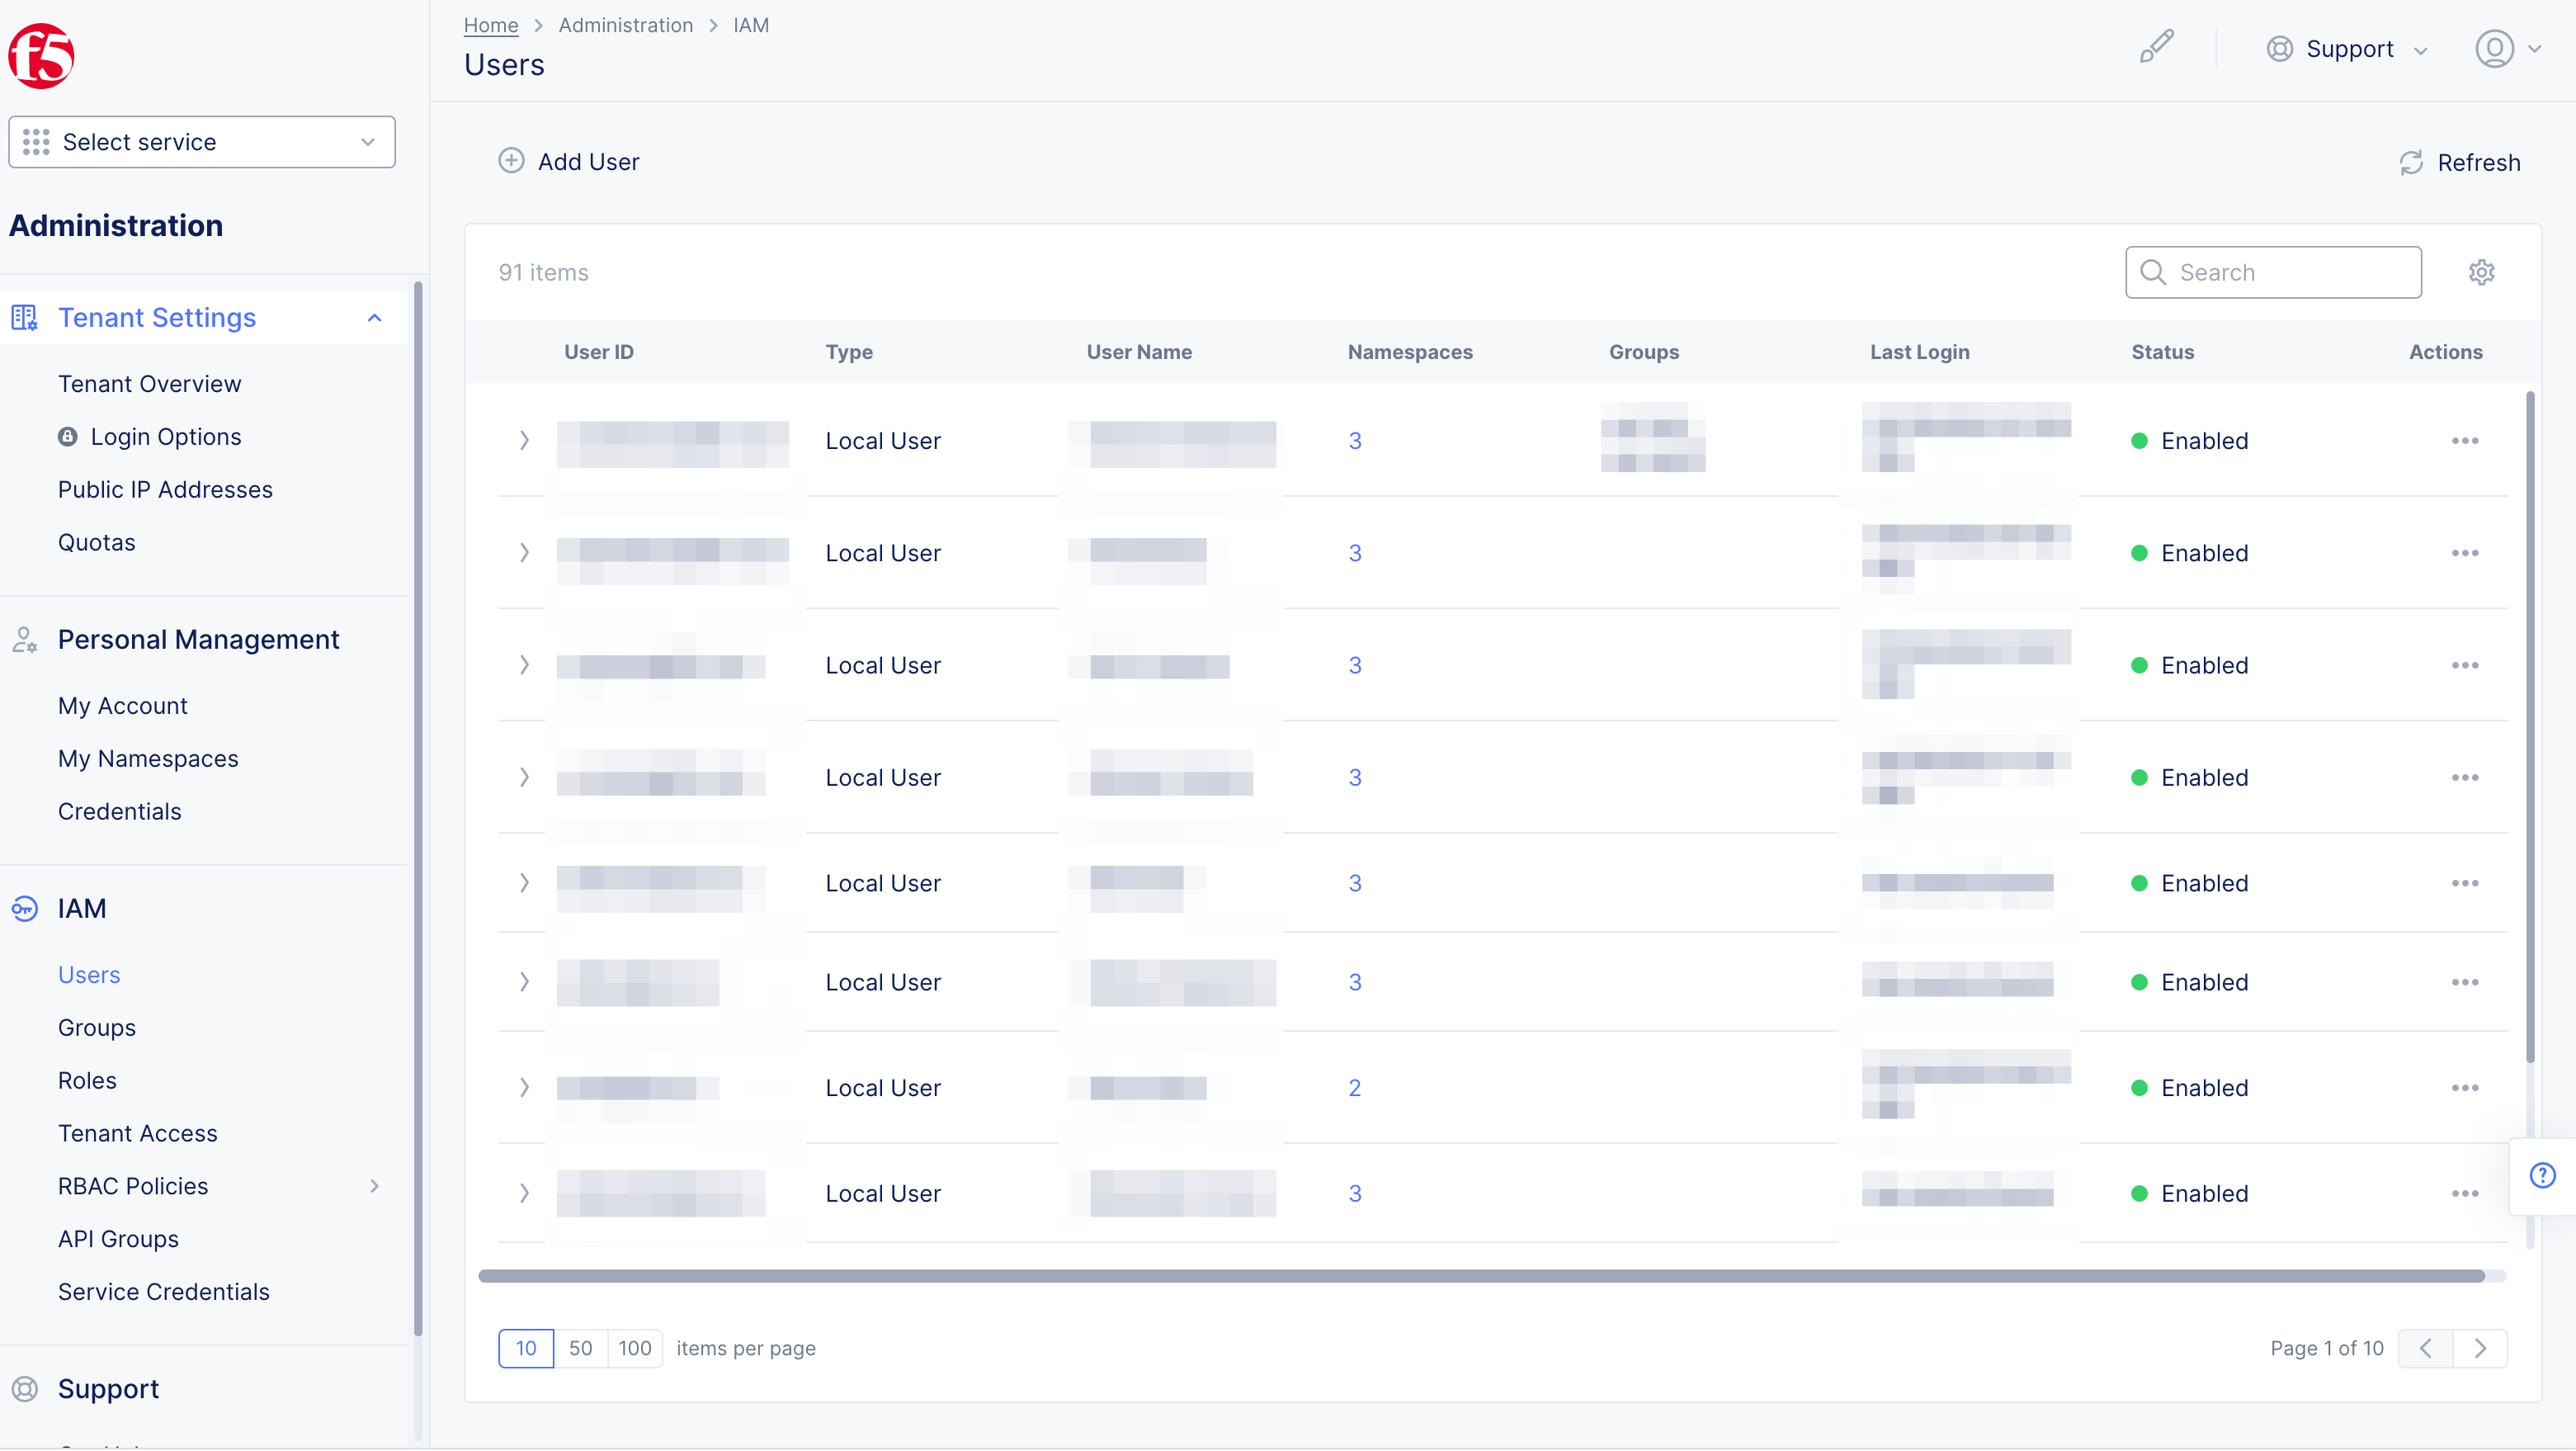Screen dimensions: 2576x1451
Task: Click the Home breadcrumb link
Action: point(490,25)
